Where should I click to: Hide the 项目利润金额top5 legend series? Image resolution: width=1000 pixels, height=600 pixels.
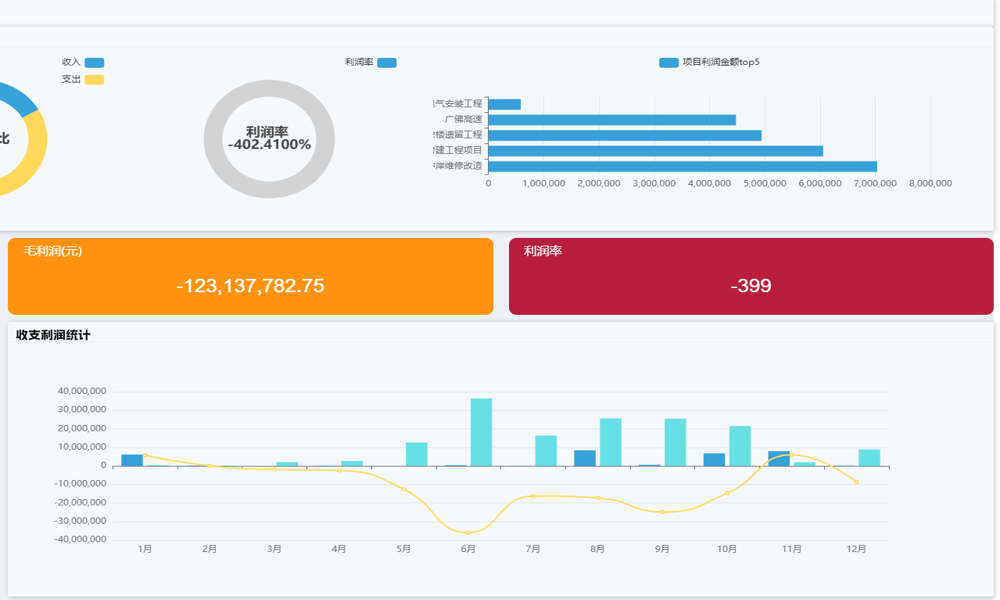point(669,62)
